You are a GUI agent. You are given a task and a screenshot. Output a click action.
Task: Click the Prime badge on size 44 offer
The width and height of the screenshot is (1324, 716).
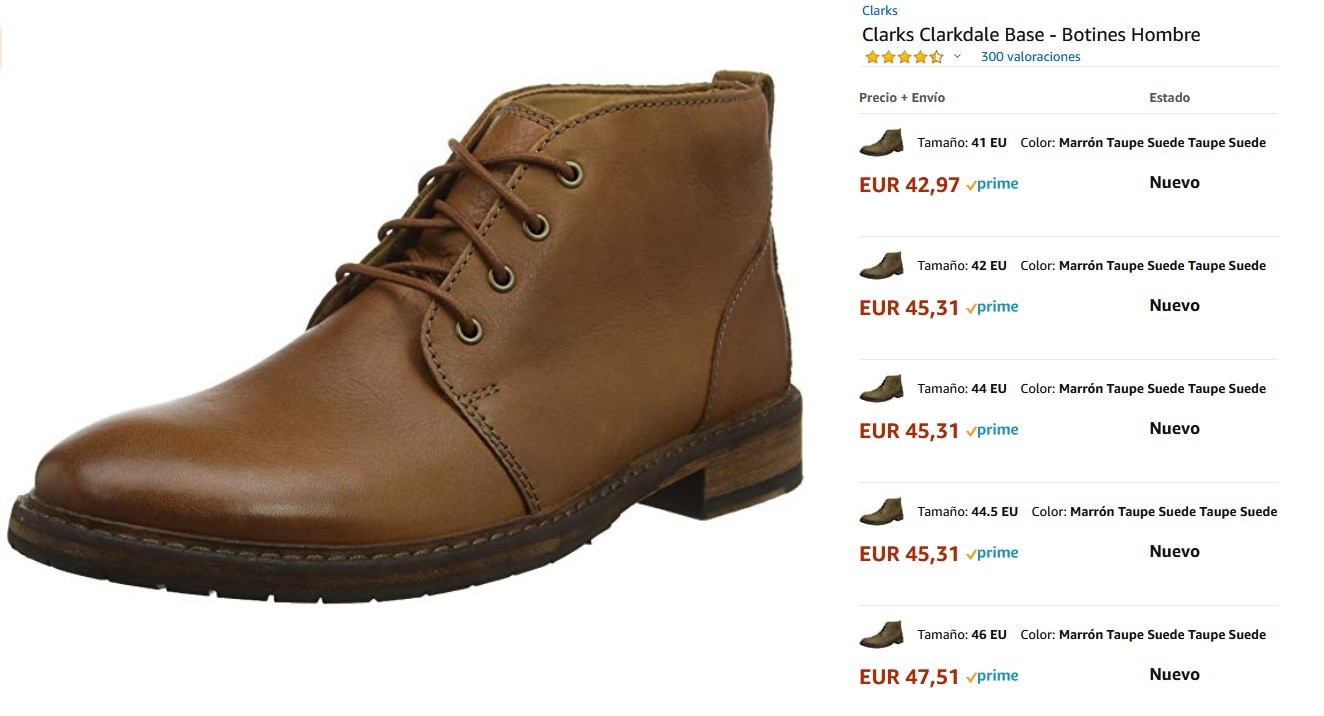992,430
